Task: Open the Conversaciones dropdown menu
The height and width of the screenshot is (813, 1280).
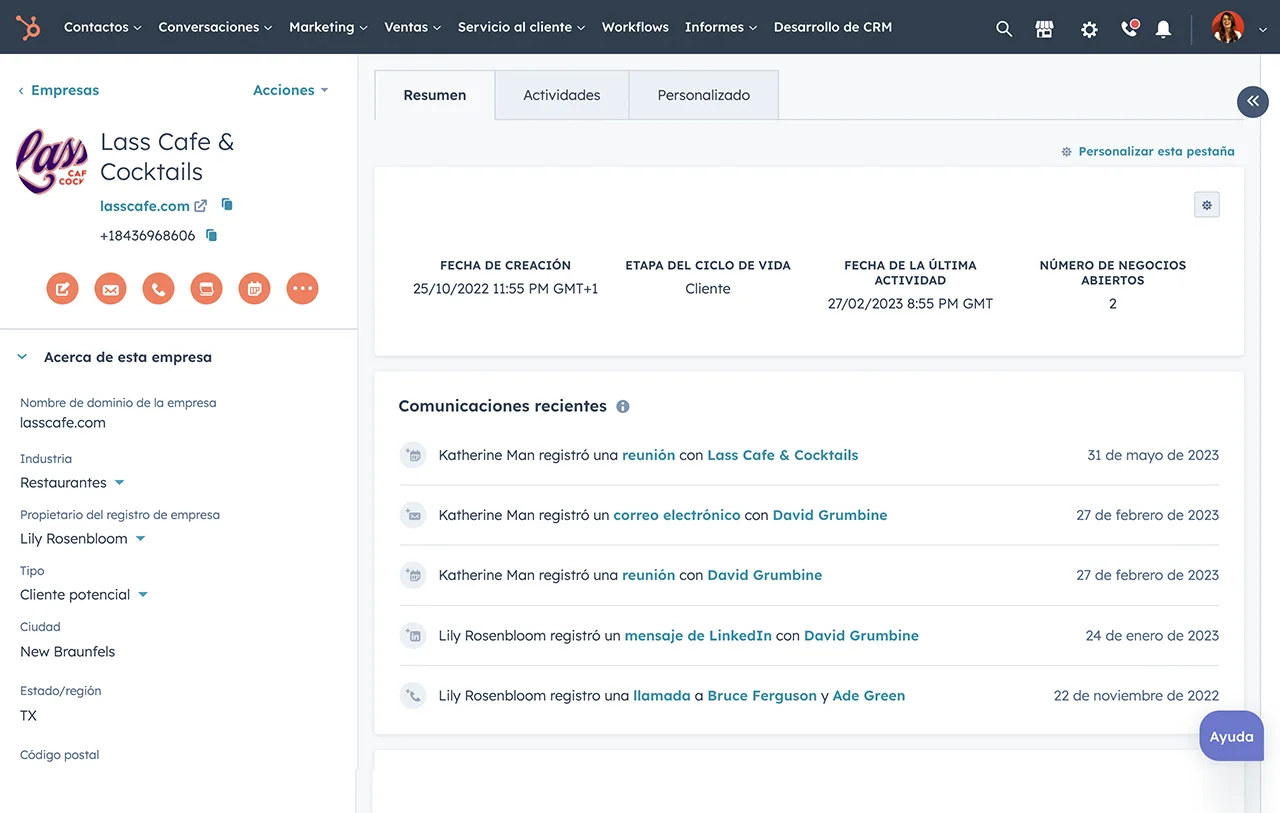Action: (216, 27)
